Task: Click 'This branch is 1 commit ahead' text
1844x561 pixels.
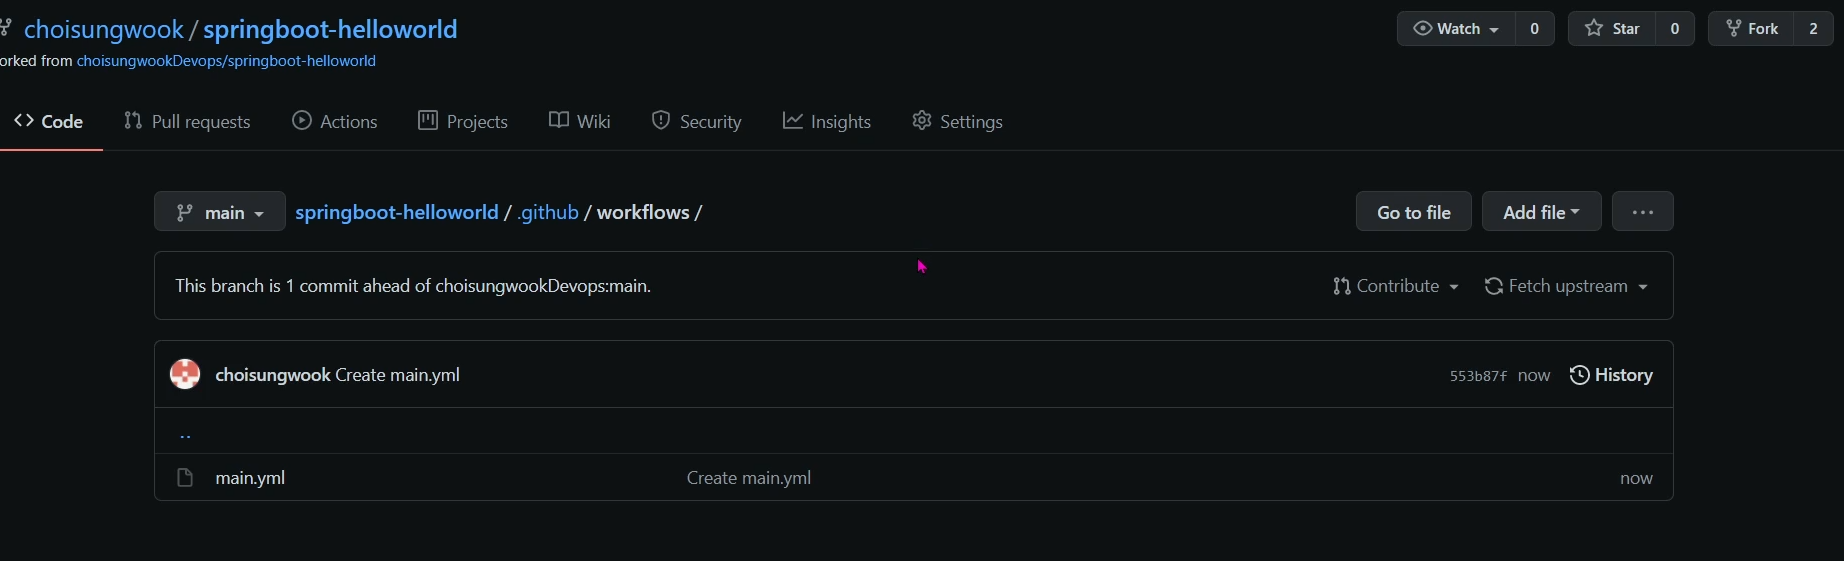Action: (413, 286)
